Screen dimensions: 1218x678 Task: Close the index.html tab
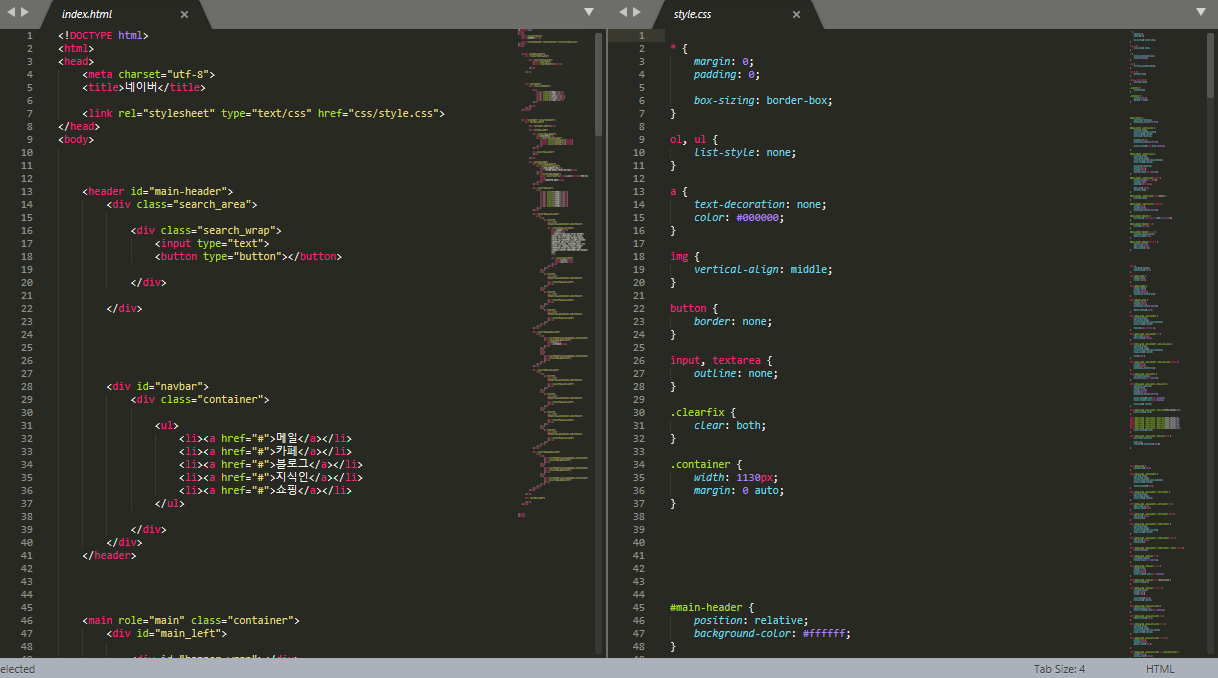coord(184,15)
